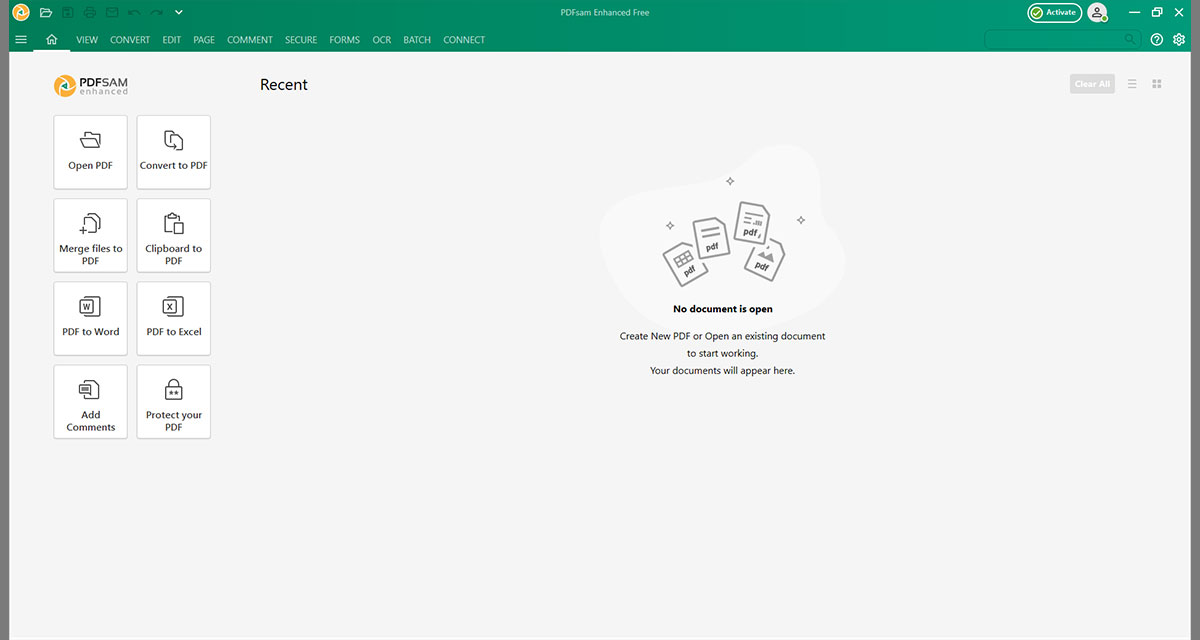Open the Protect your PDF tool

(174, 401)
